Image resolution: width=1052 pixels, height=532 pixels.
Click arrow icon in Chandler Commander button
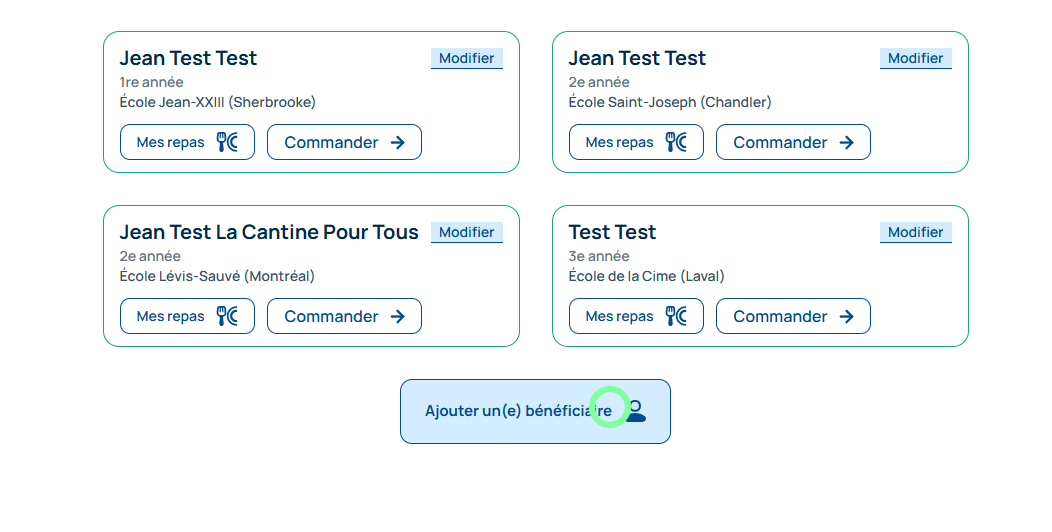(846, 142)
